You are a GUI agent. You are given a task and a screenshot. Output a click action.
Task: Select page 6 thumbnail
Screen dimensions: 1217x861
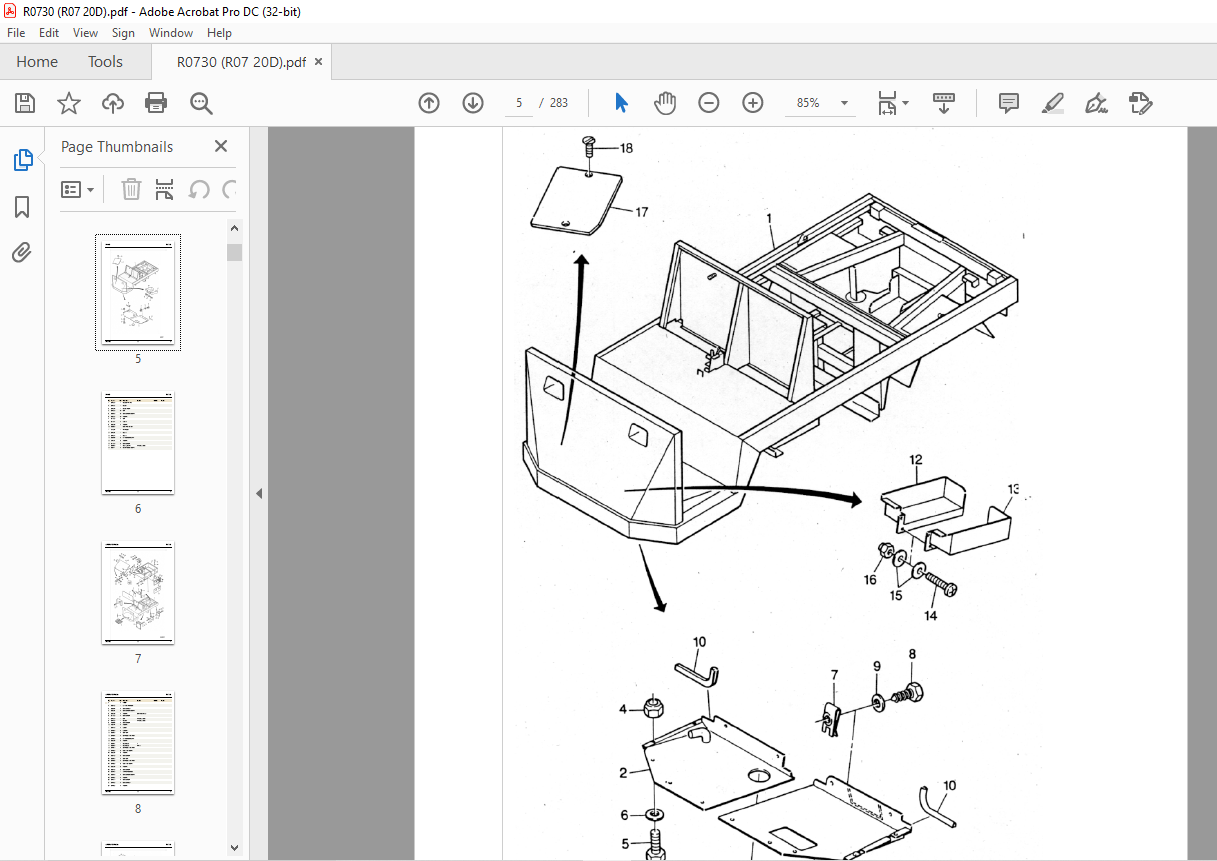pos(138,443)
